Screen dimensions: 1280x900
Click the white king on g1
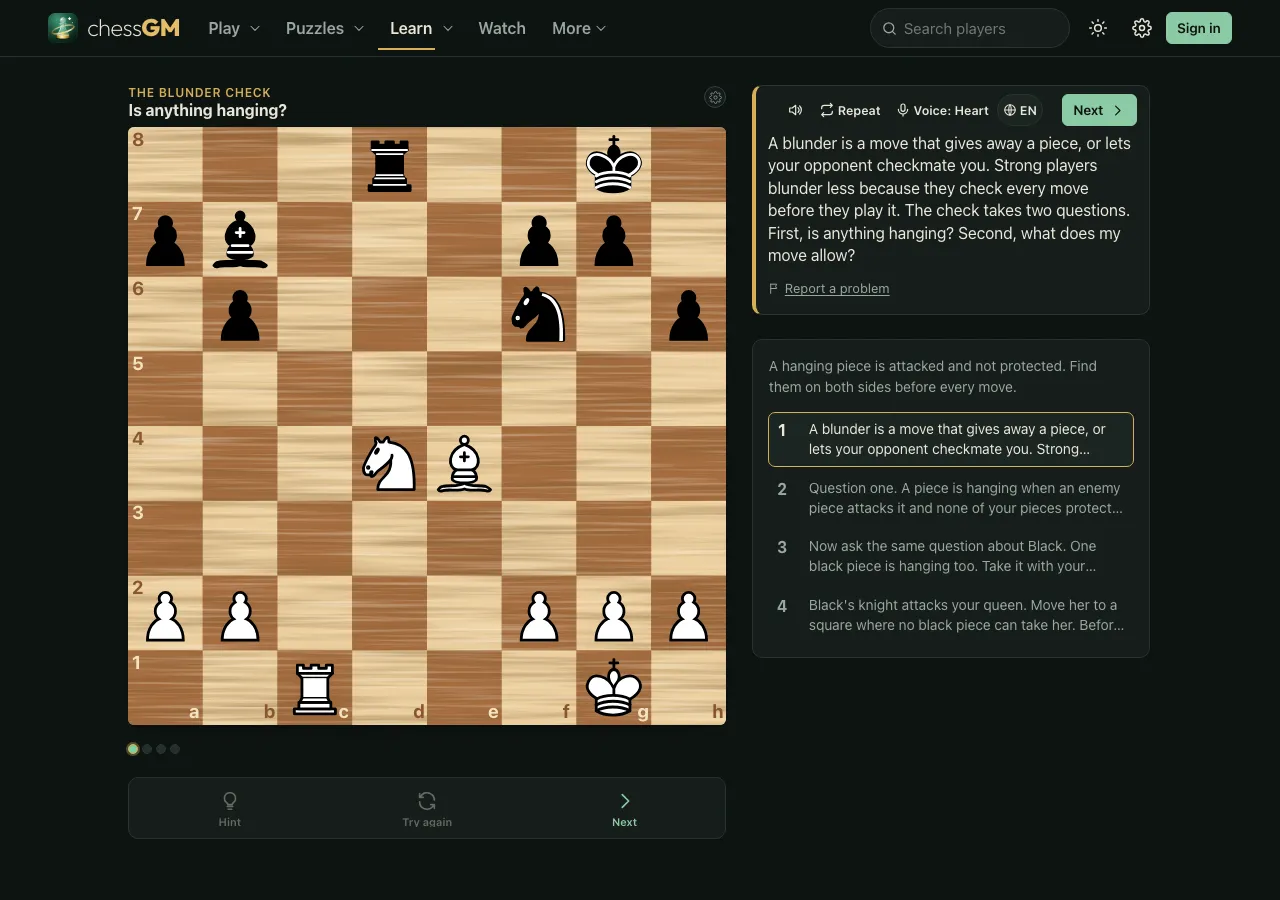tap(613, 688)
